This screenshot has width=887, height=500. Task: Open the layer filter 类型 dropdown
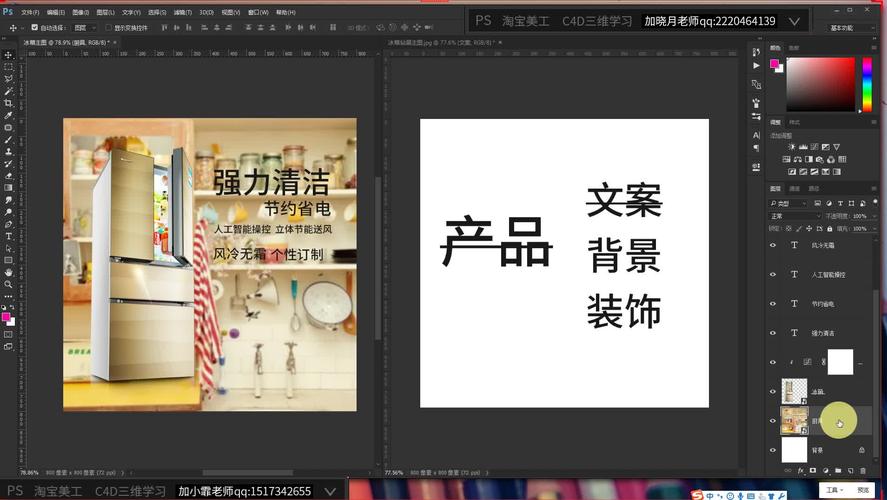click(789, 203)
